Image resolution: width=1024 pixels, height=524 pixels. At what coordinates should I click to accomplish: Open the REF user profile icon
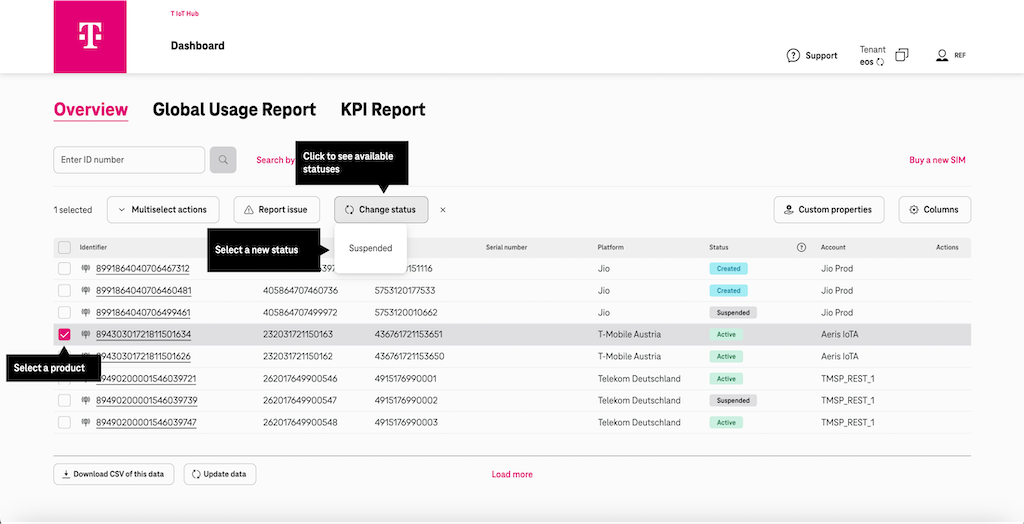[942, 56]
